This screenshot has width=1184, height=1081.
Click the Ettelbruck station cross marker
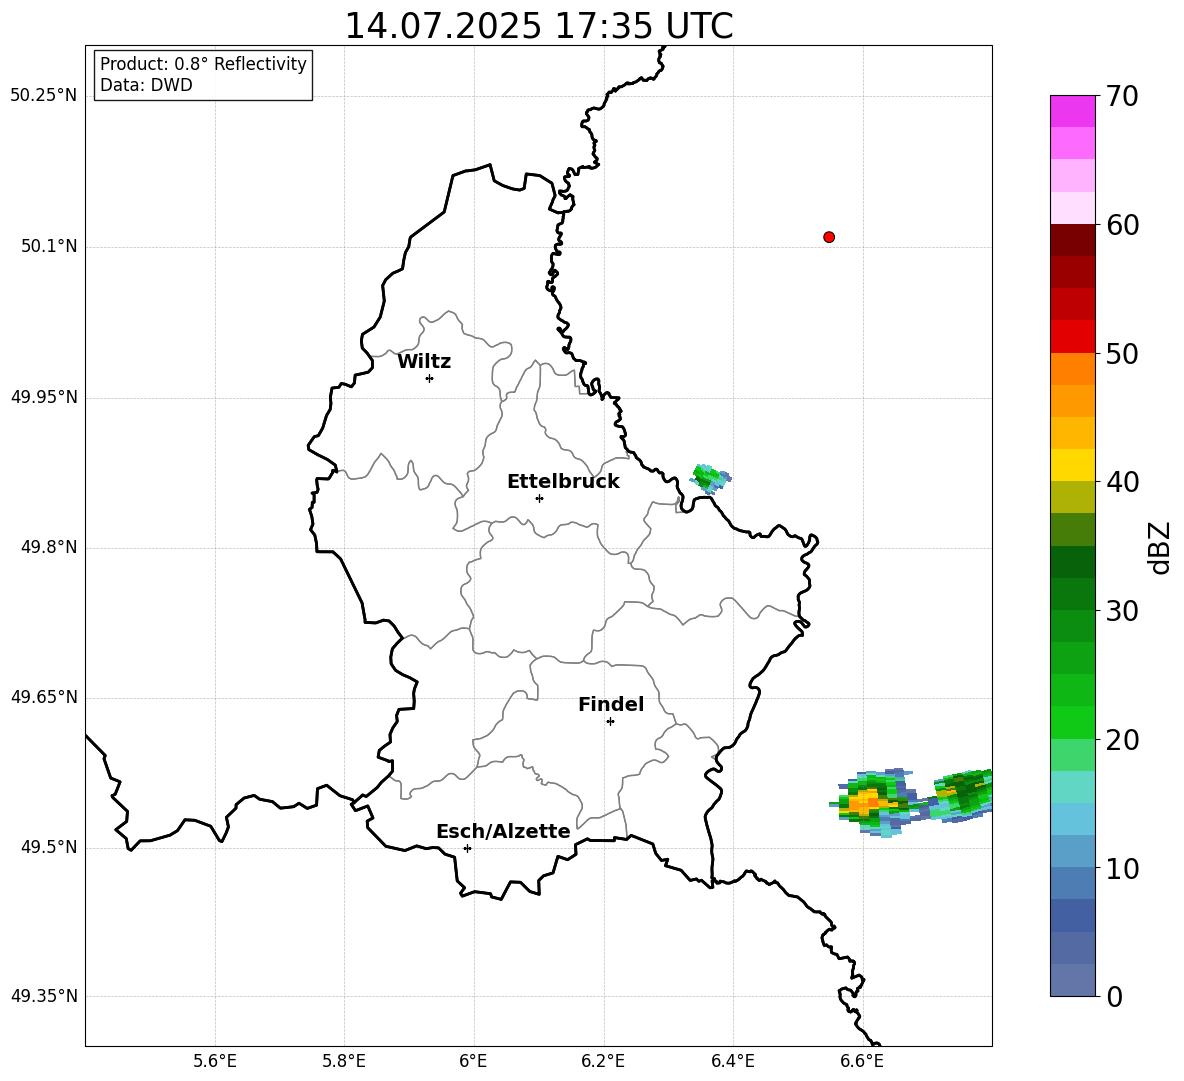[539, 498]
